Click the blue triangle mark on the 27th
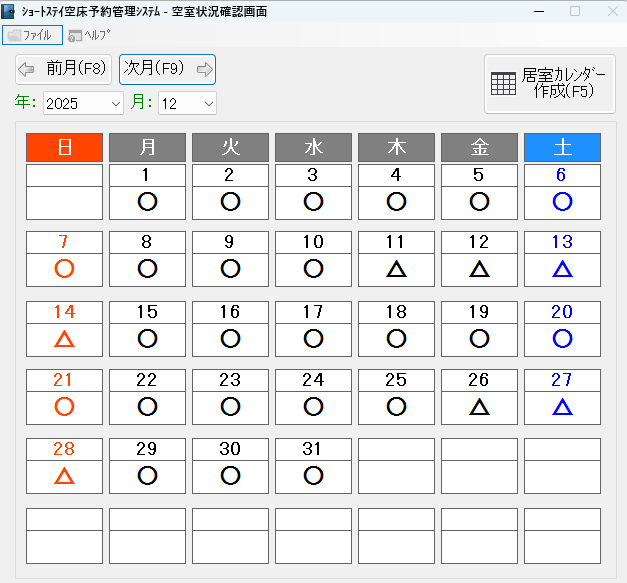This screenshot has height=583, width=627. (x=562, y=406)
